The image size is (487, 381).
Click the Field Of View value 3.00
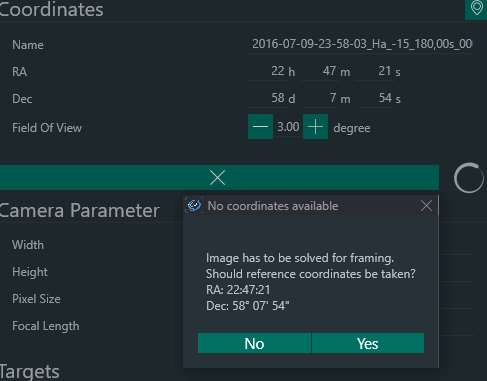288,127
